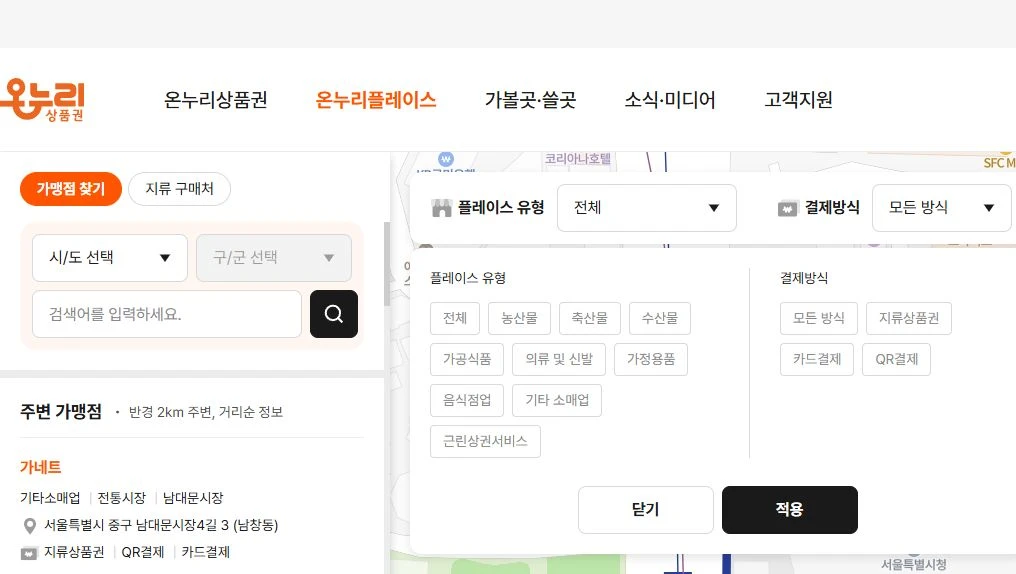Open the 온누리플레이스 menu

click(376, 100)
